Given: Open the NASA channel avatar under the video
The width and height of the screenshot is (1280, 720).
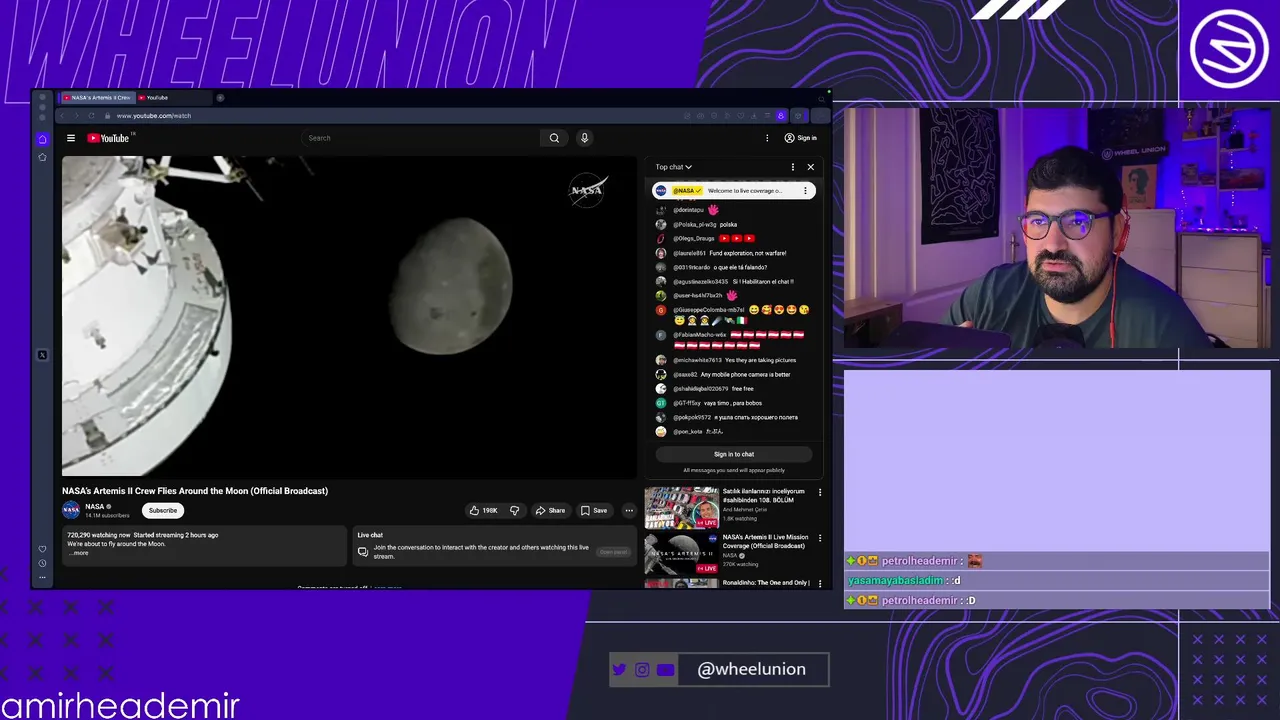Looking at the screenshot, I should pyautogui.click(x=71, y=510).
